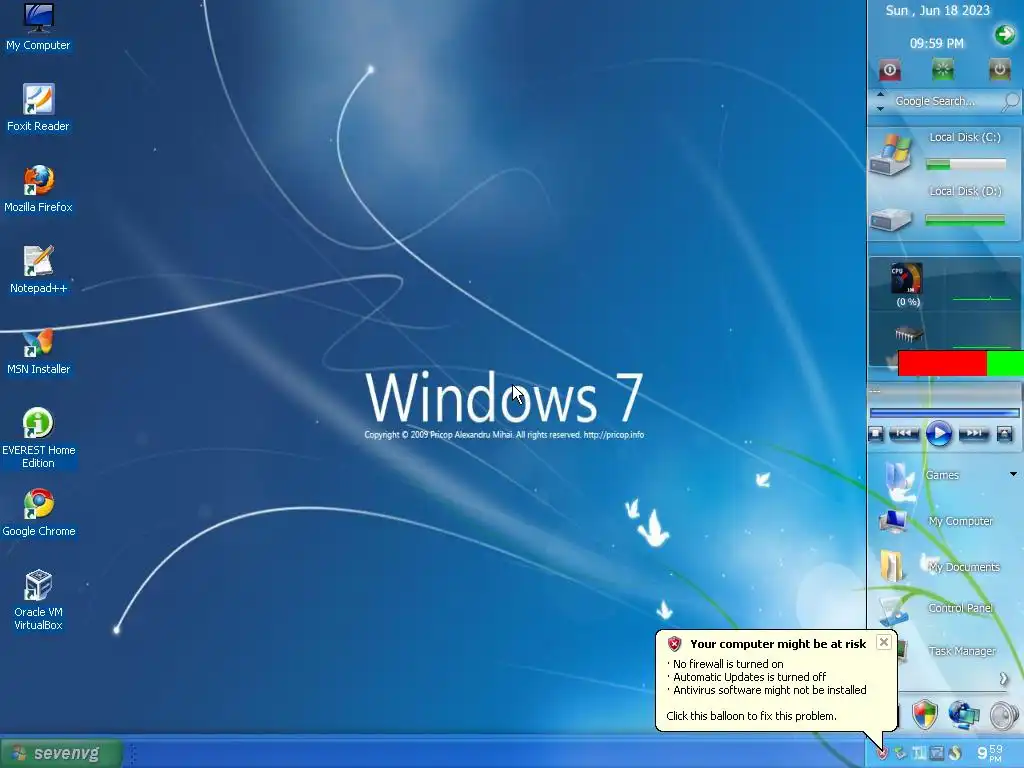Open the network globe icon in sidebar

point(964,714)
